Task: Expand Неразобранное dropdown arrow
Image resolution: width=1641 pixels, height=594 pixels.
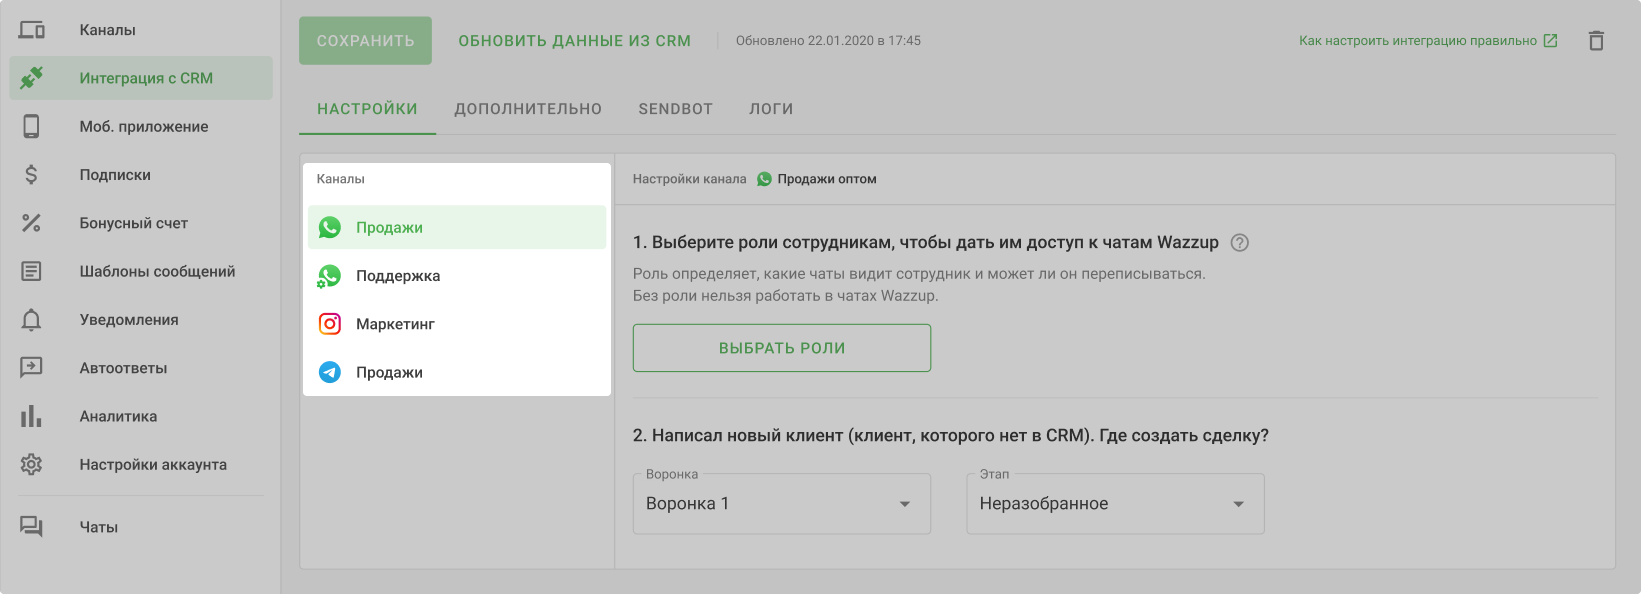Action: 1239,504
